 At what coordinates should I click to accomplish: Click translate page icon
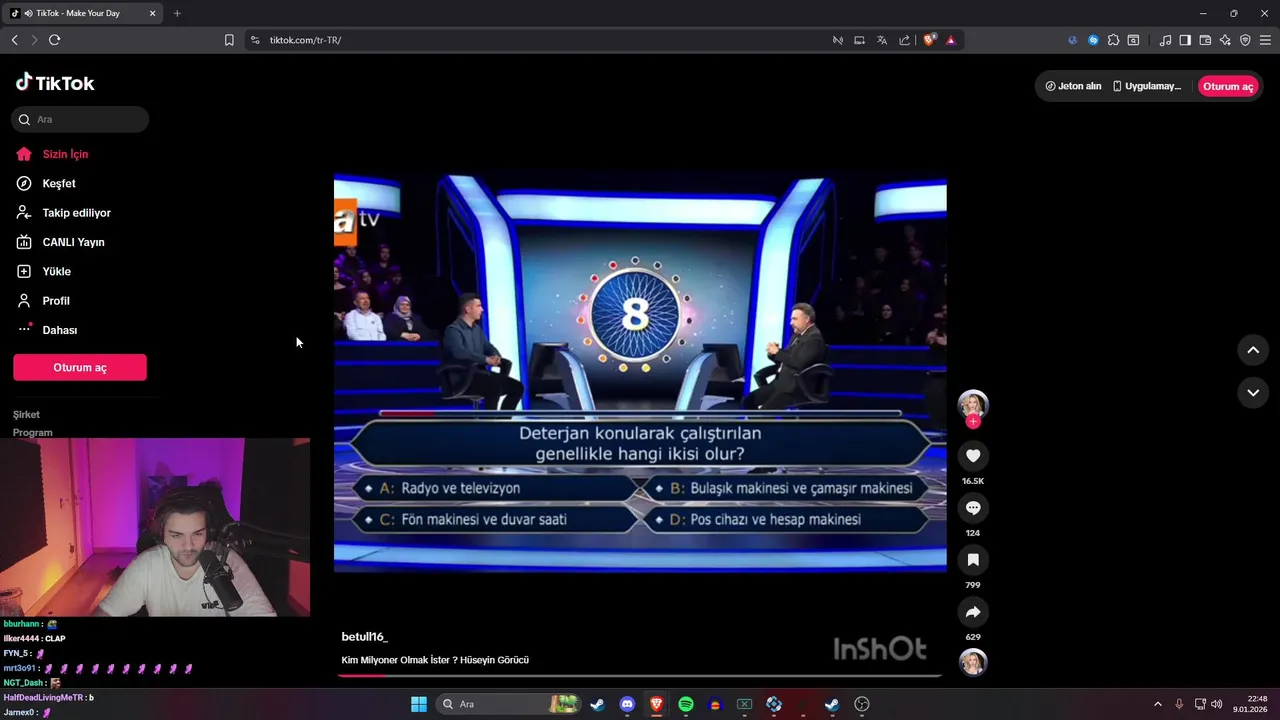(882, 40)
